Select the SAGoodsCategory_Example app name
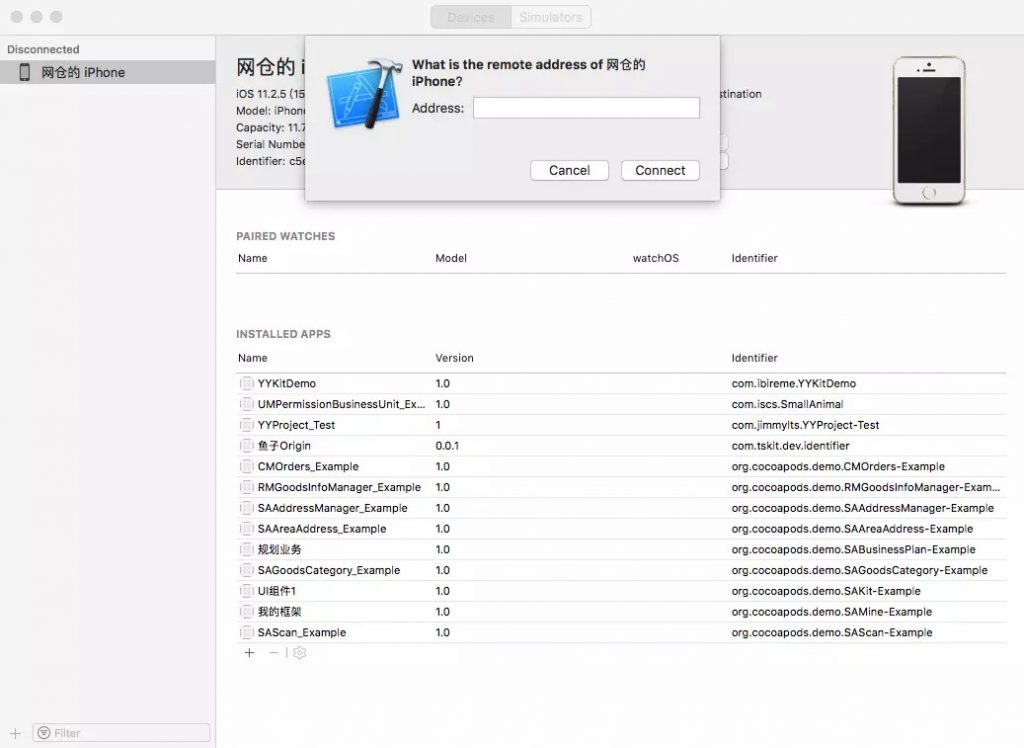The width and height of the screenshot is (1024, 748). [x=328, y=570]
